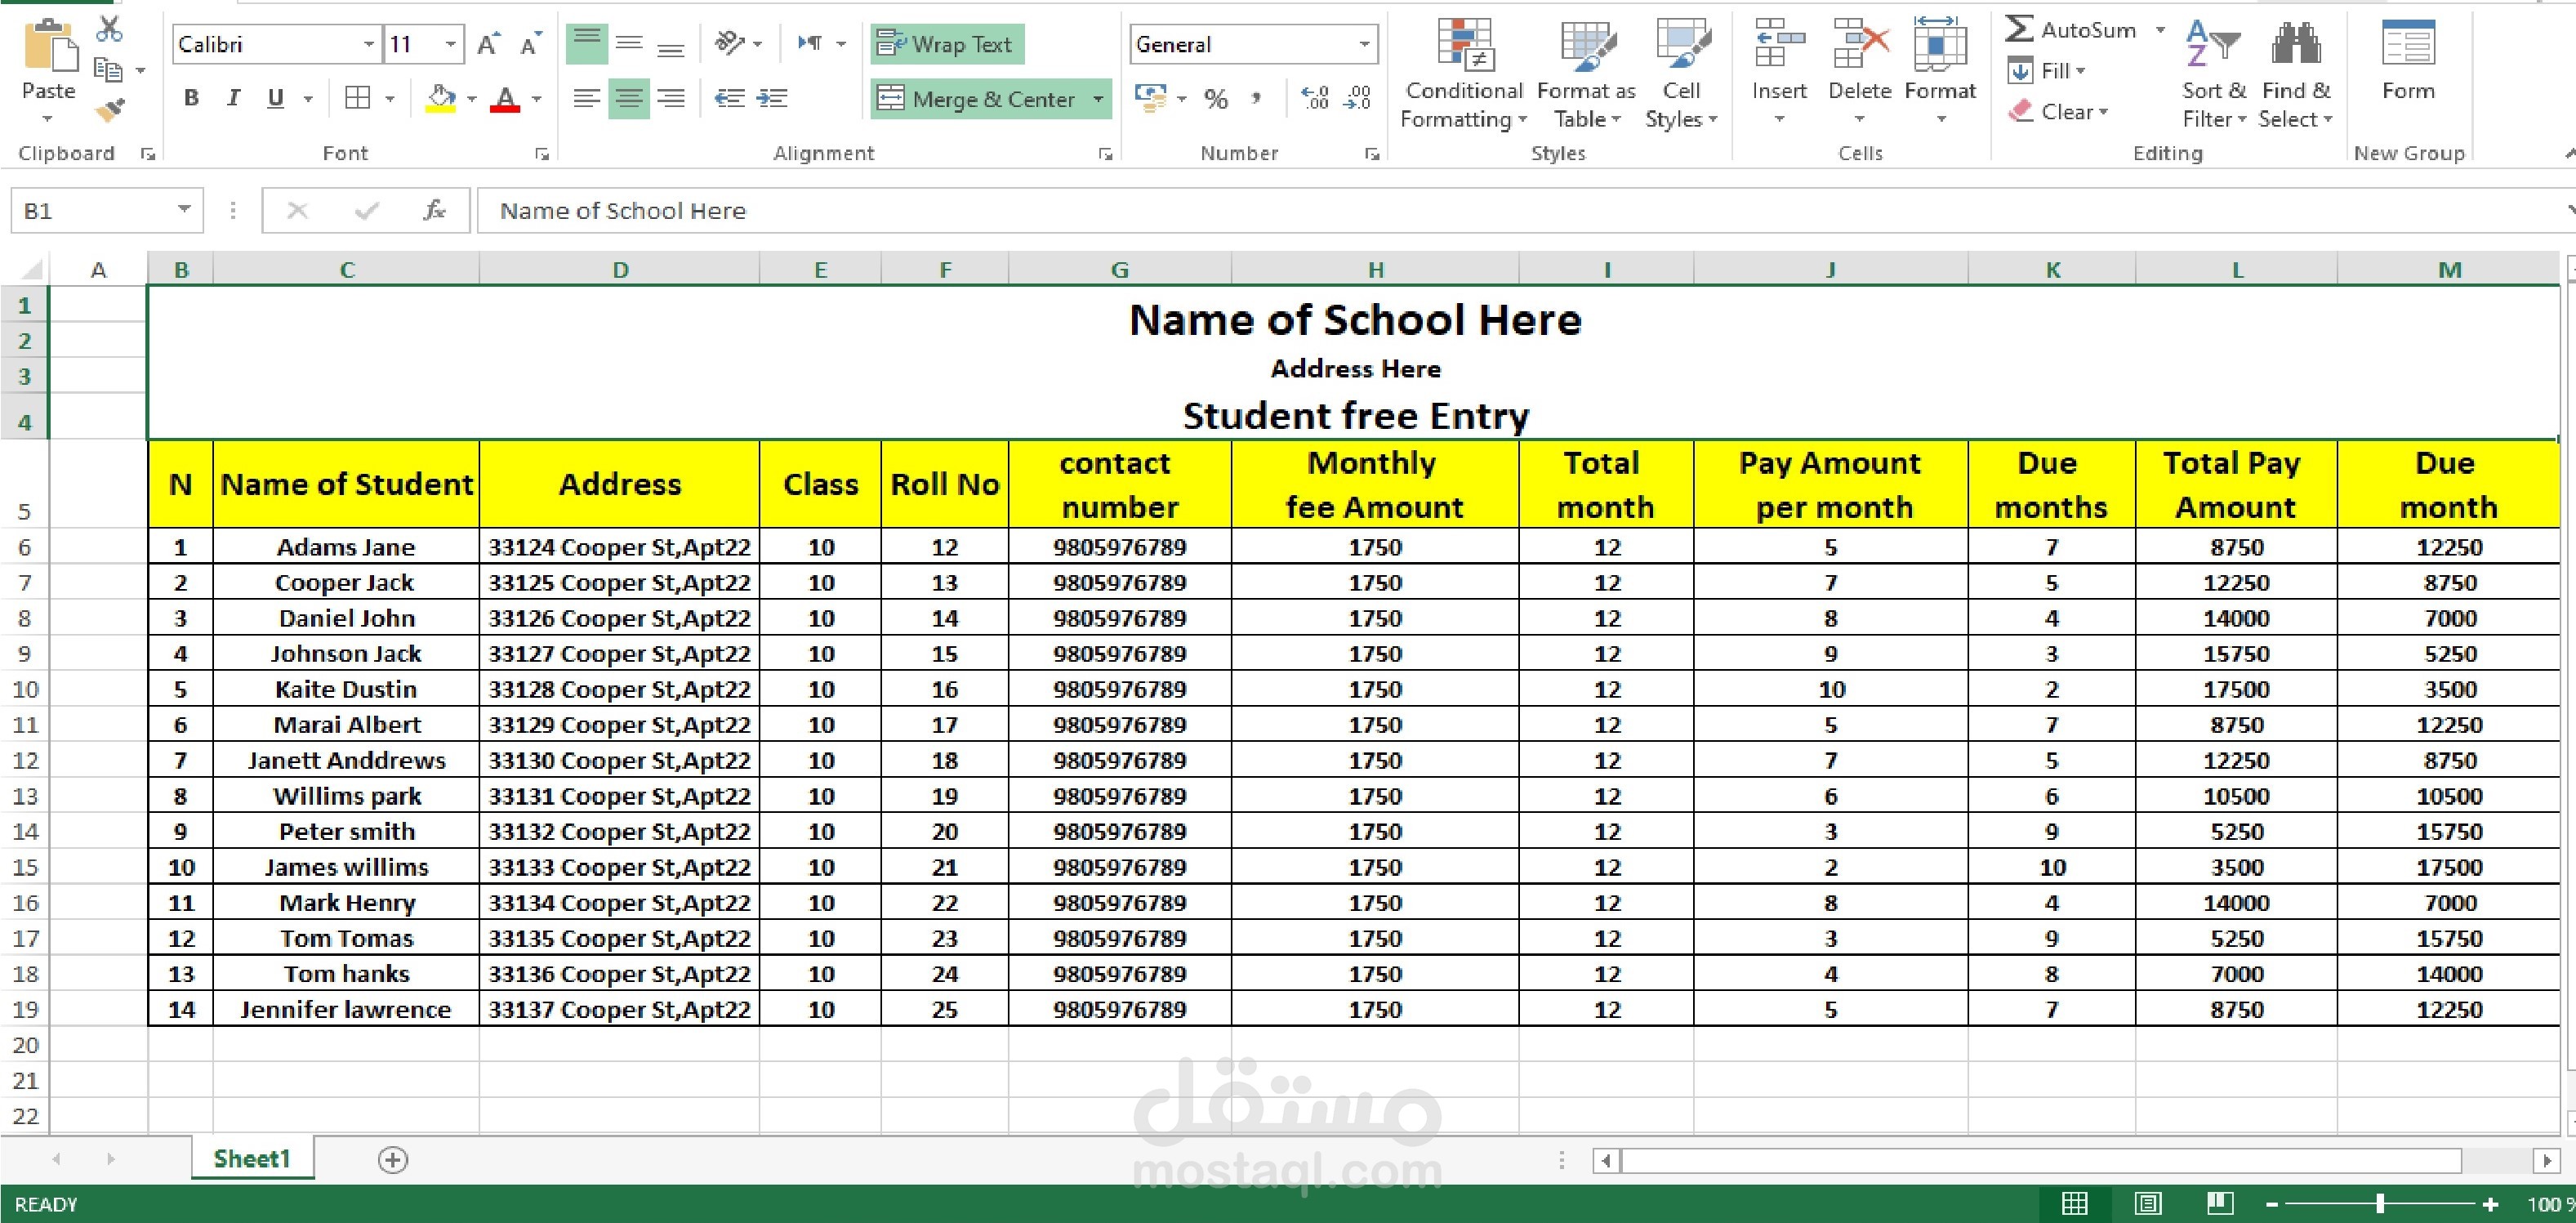The image size is (2576, 1223).
Task: Expand the Merge & Center dropdown arrow
Action: coord(1098,98)
